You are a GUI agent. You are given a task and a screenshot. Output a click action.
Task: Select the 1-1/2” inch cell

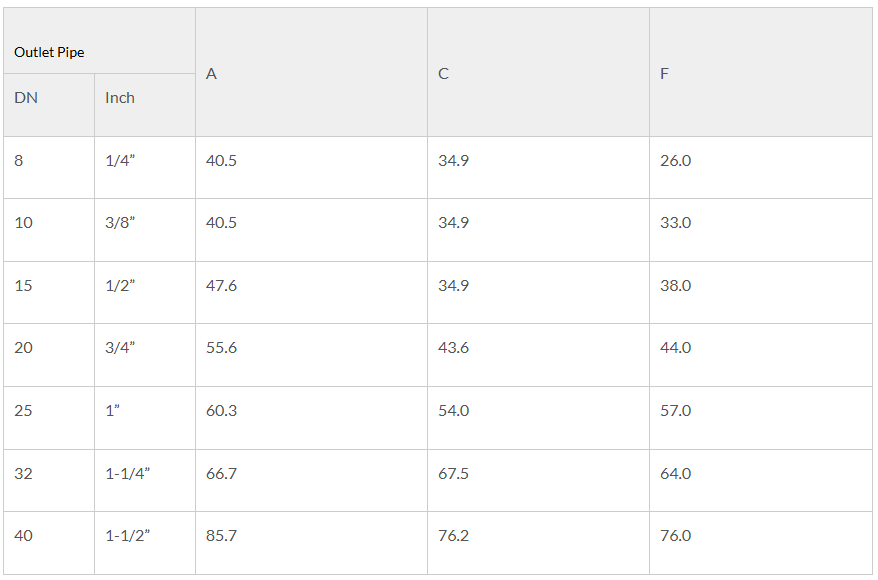point(144,543)
